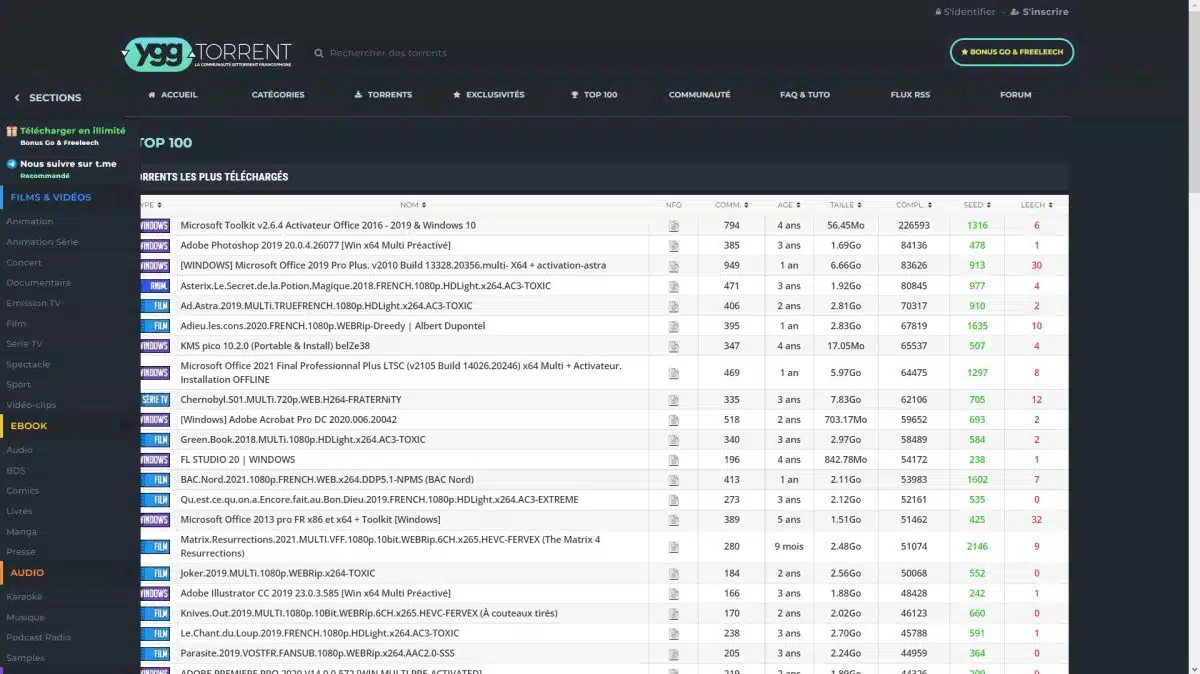Select Série TV in sidebar
This screenshot has width=1200, height=674.
click(24, 344)
